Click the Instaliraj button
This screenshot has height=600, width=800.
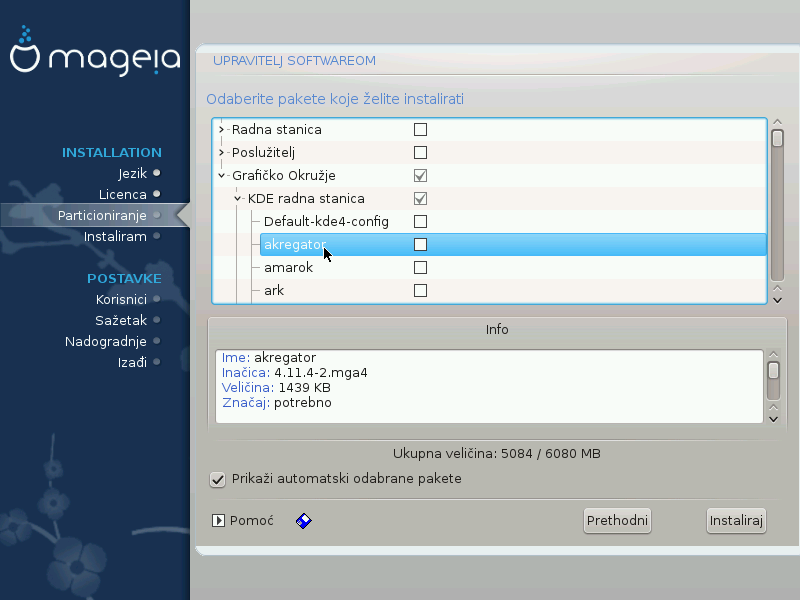[736, 520]
